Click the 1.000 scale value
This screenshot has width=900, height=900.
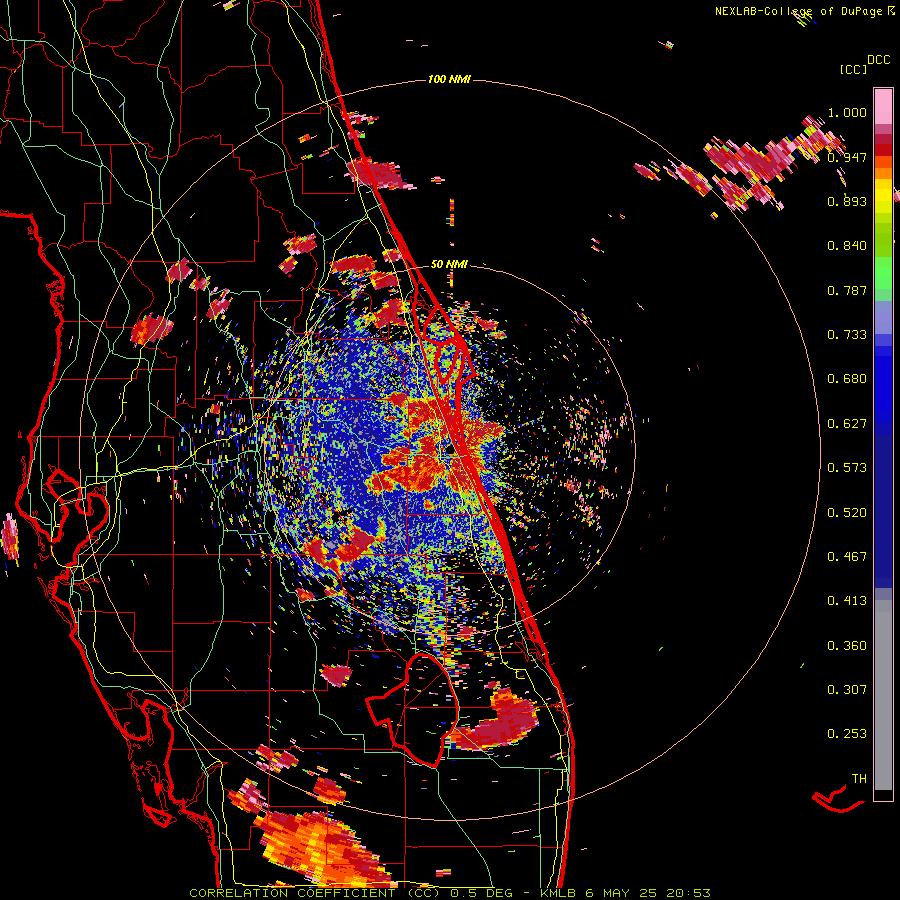click(847, 112)
